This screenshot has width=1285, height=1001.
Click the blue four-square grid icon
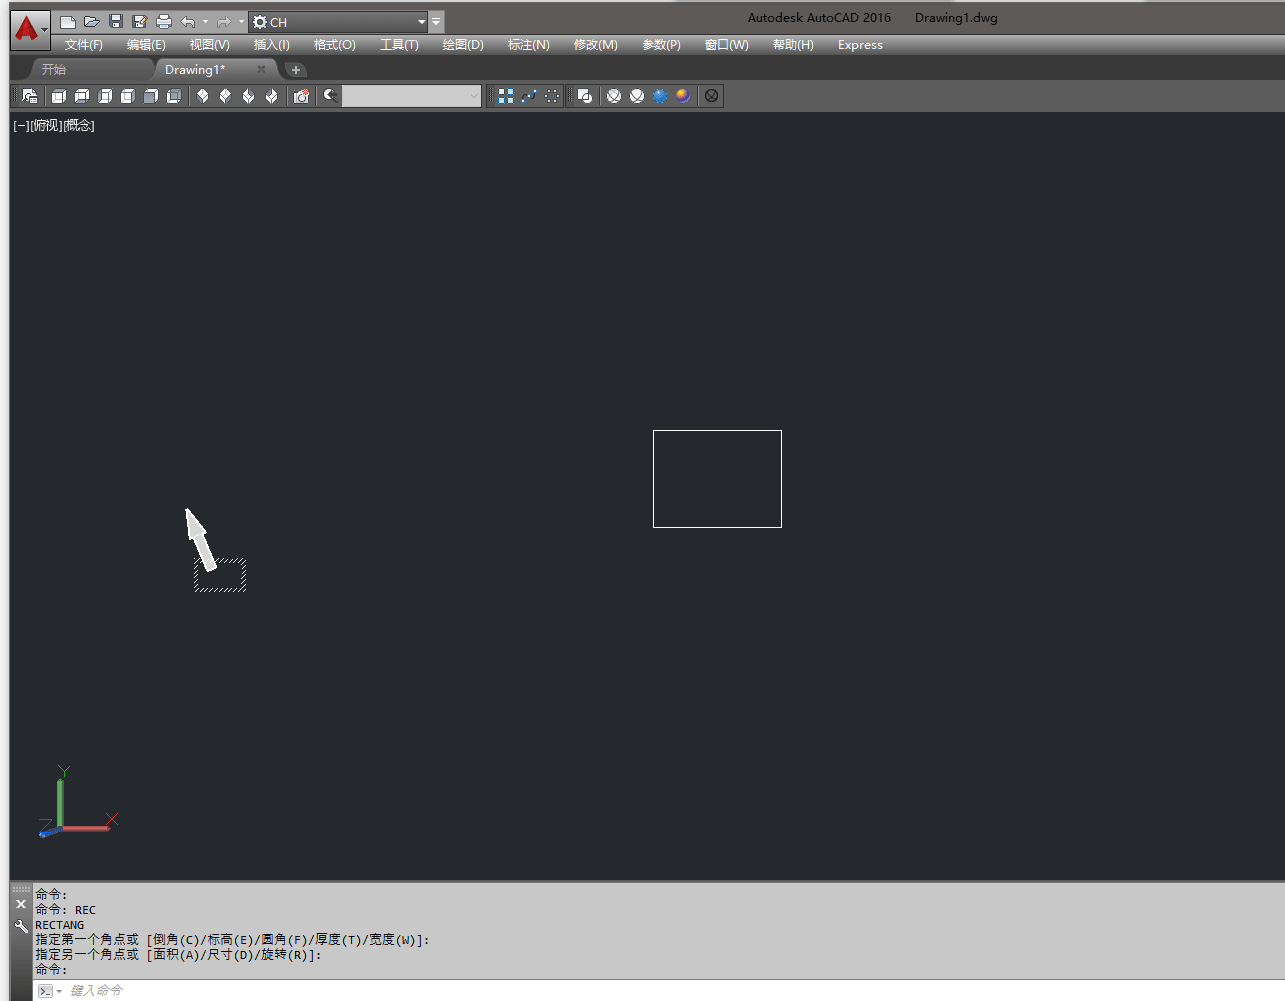(x=506, y=96)
